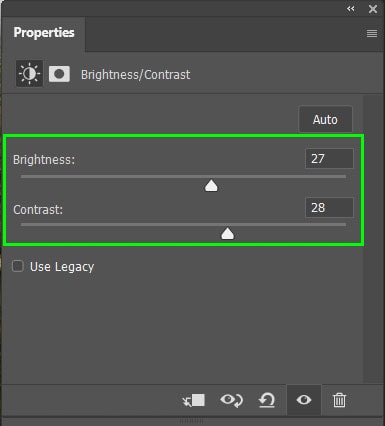Clip adjustment to layer below icon
Image resolution: width=385 pixels, height=426 pixels.
[x=194, y=400]
